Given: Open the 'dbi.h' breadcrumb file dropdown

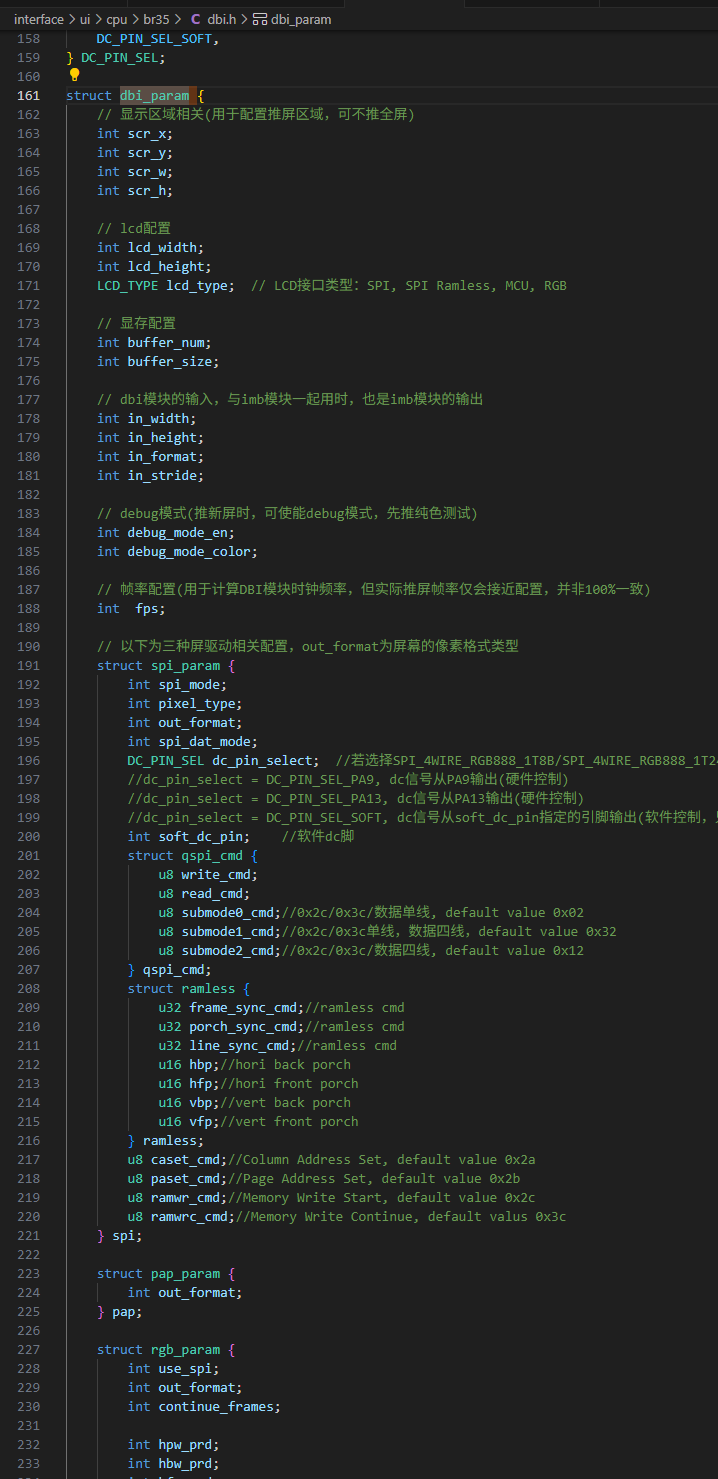Looking at the screenshot, I should tap(221, 19).
